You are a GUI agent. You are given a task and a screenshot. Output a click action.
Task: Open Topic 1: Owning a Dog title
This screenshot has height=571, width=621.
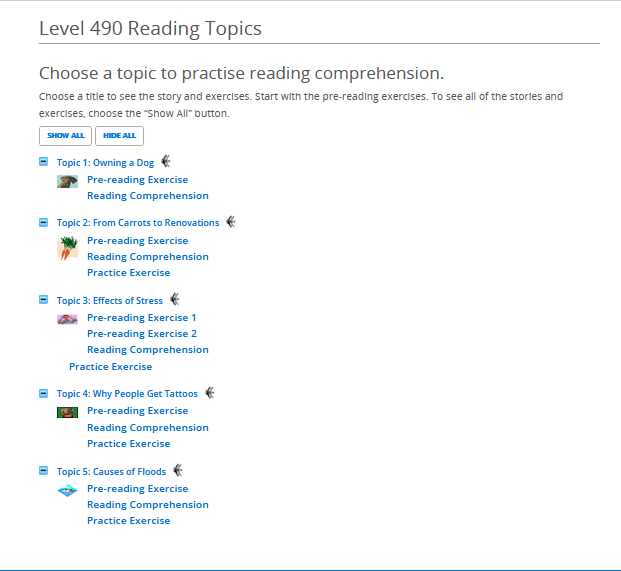[105, 163]
